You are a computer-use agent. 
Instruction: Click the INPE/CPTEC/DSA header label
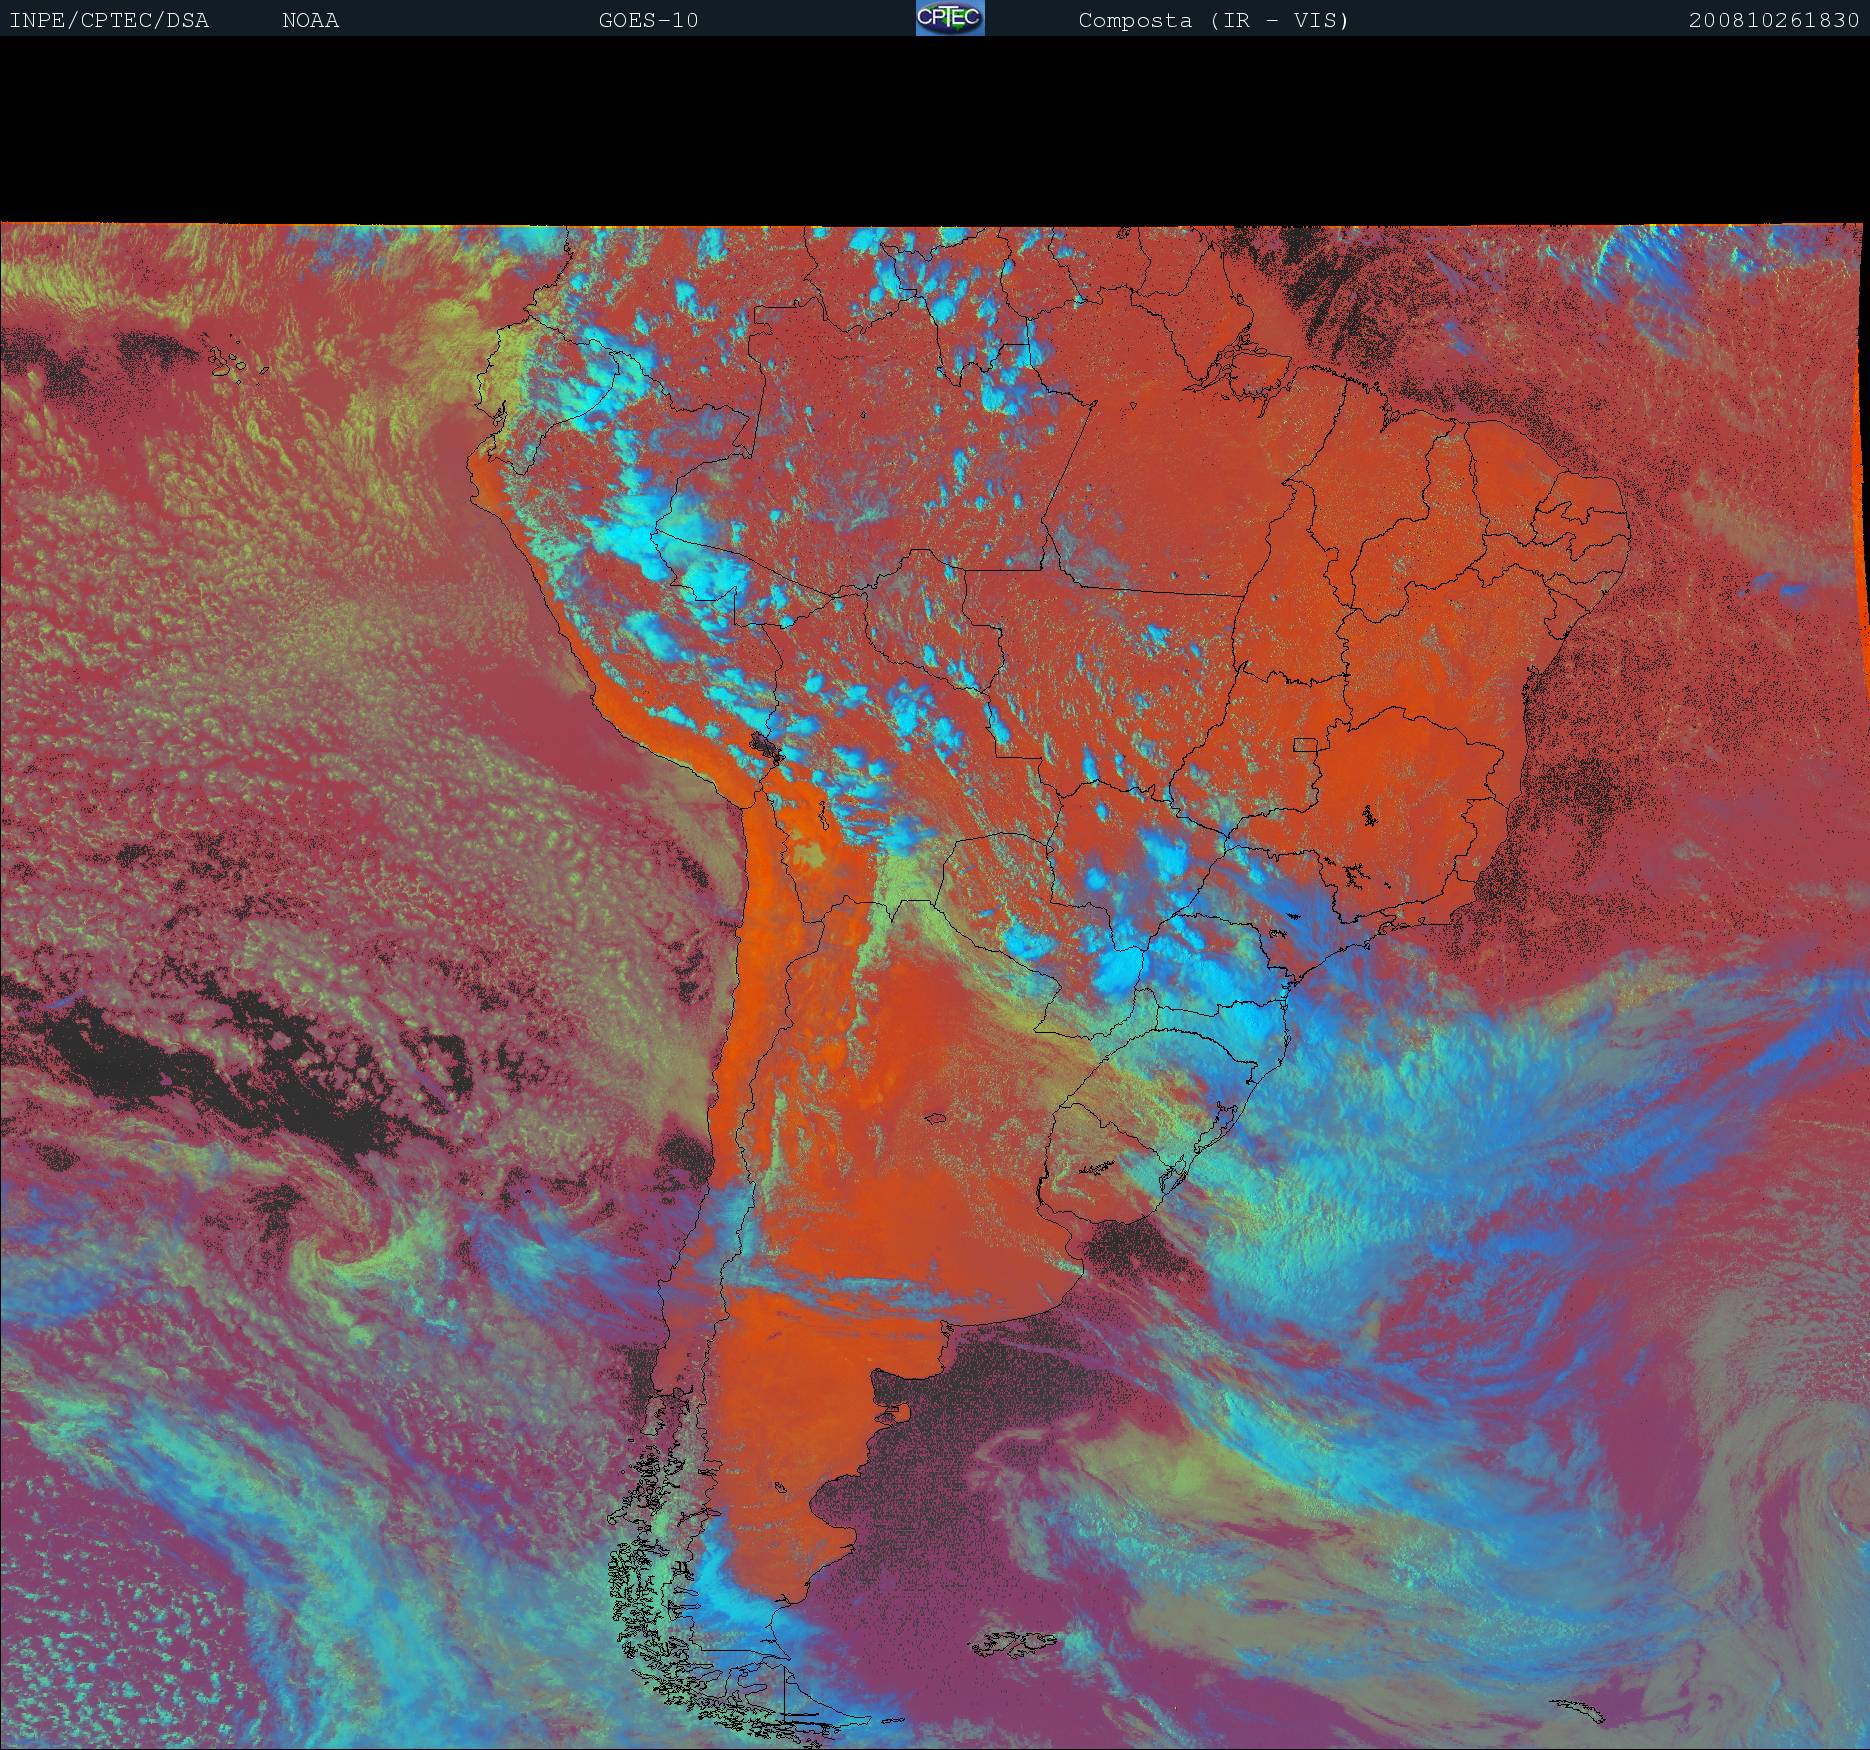click(109, 20)
